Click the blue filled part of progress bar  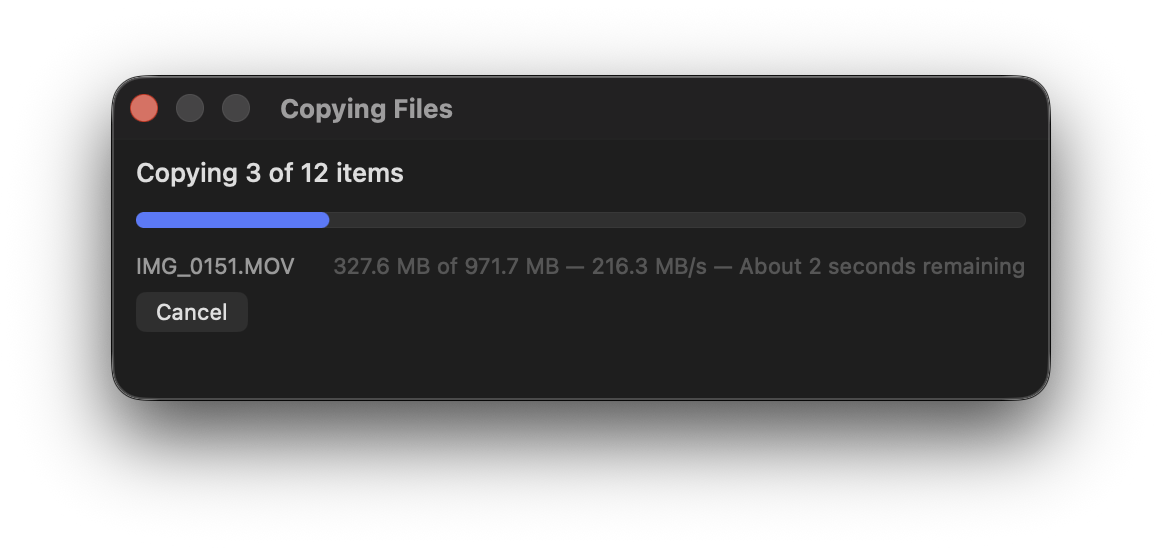pyautogui.click(x=230, y=220)
